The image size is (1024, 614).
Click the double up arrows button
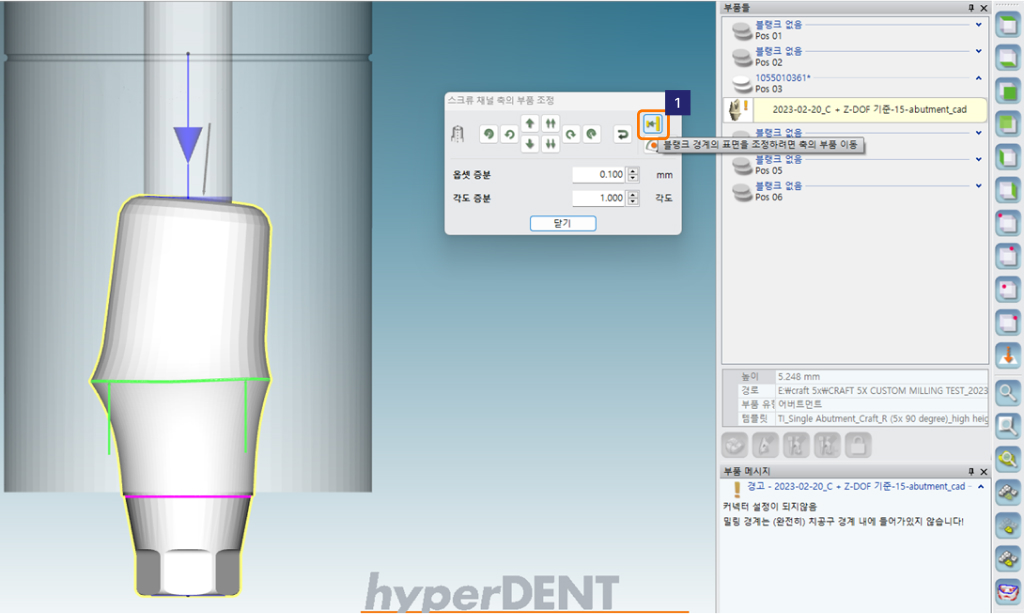coord(550,123)
